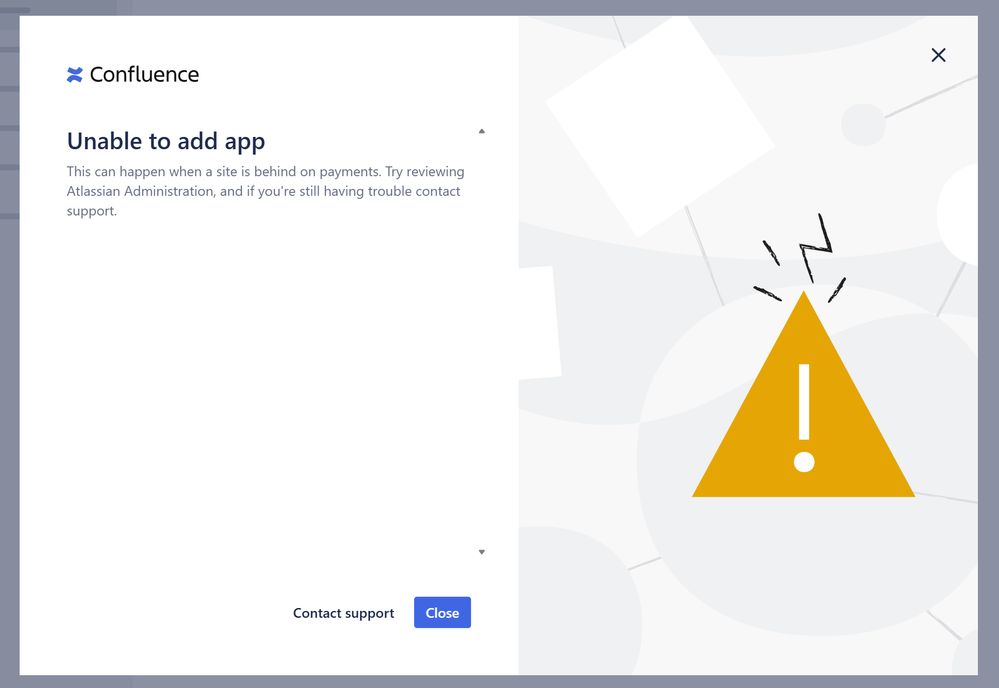Click the Close button
This screenshot has width=999, height=688.
[x=442, y=612]
